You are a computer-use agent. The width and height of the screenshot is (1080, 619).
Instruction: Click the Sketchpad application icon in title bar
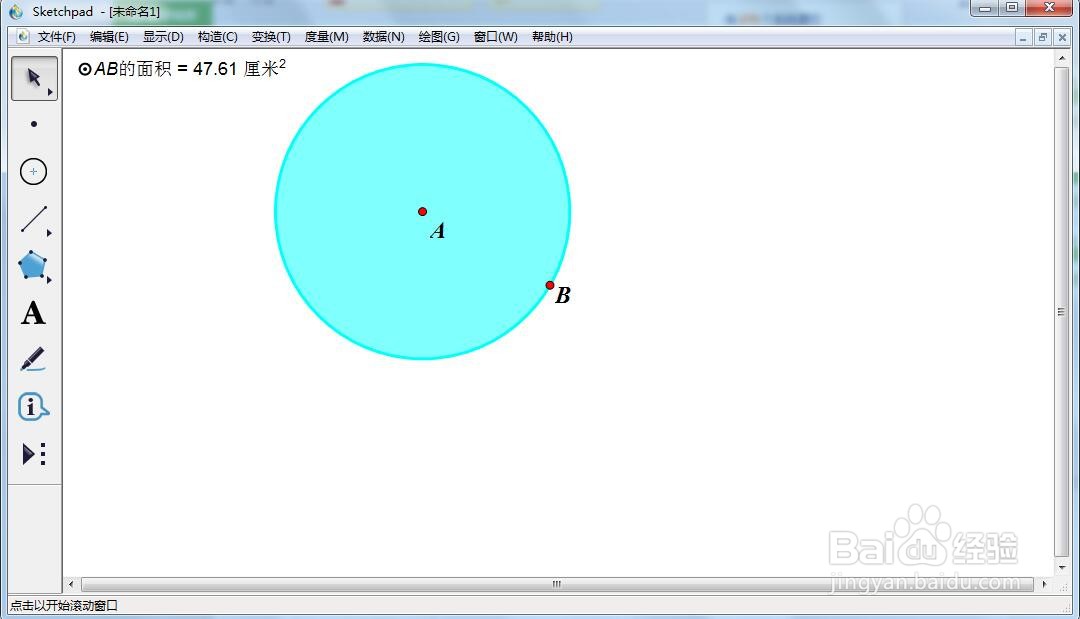(17, 12)
